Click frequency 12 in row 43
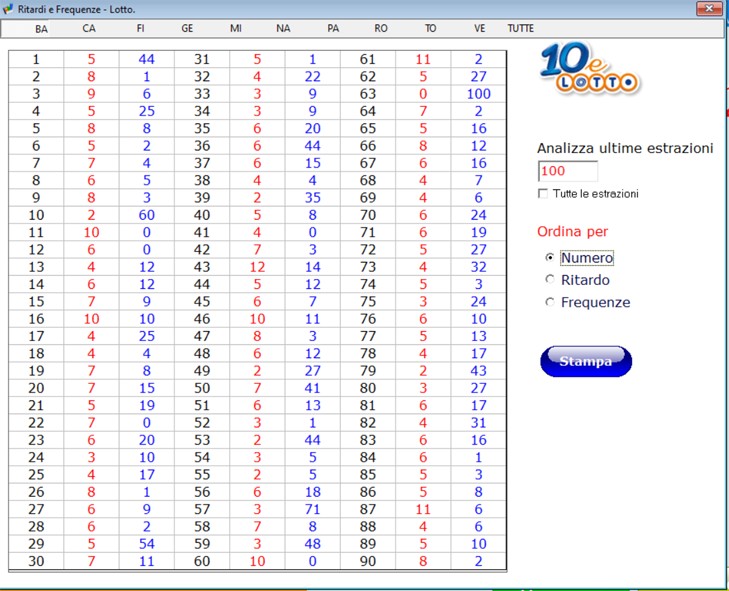The height and width of the screenshot is (591, 729). (257, 267)
